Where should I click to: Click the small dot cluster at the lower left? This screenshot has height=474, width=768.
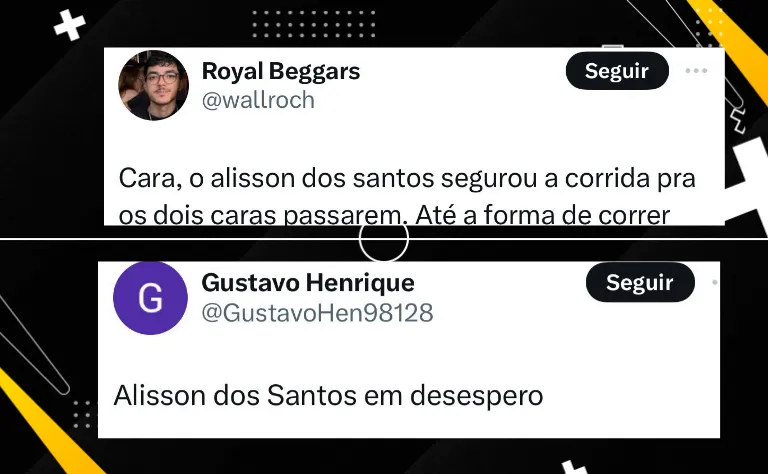82,414
